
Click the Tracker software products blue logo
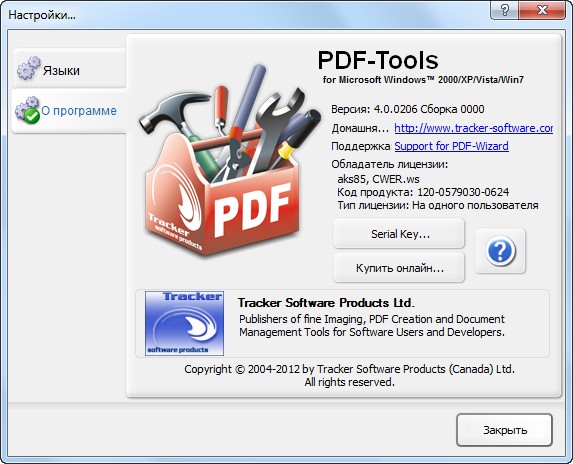(184, 323)
